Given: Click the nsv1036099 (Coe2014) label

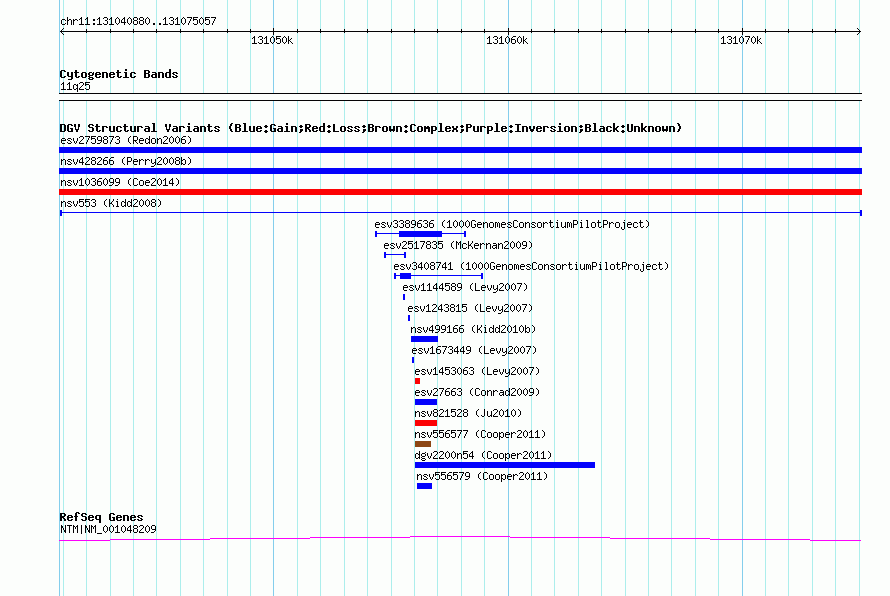Looking at the screenshot, I should 120,182.
